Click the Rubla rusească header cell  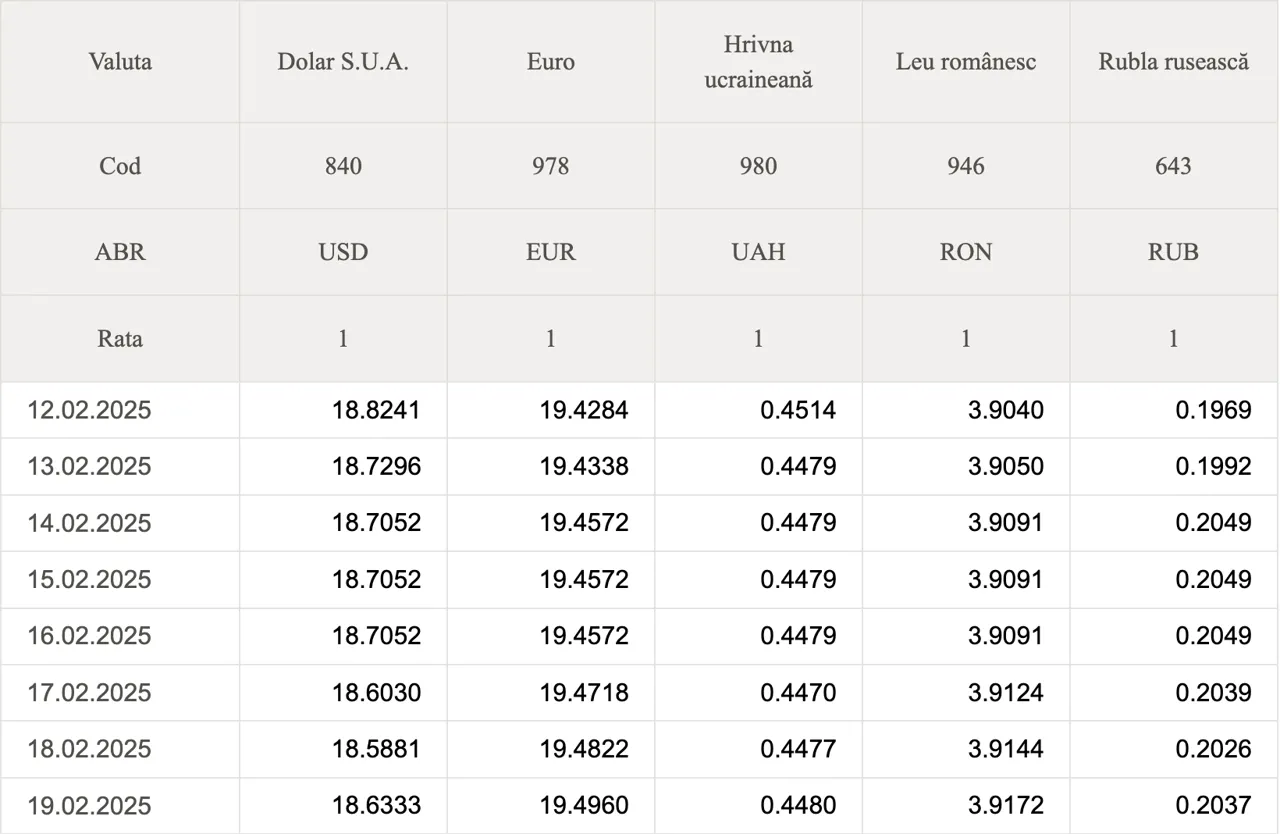(1174, 62)
